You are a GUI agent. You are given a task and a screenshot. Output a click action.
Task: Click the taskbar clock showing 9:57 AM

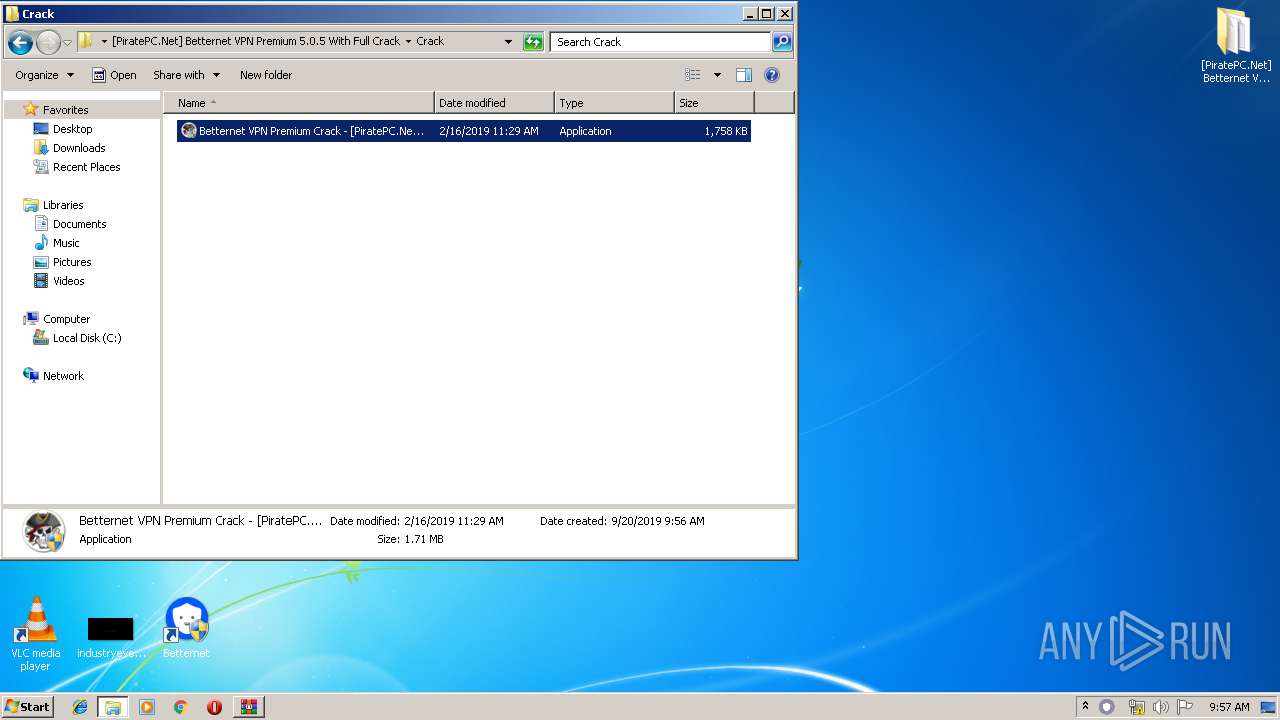point(1229,707)
